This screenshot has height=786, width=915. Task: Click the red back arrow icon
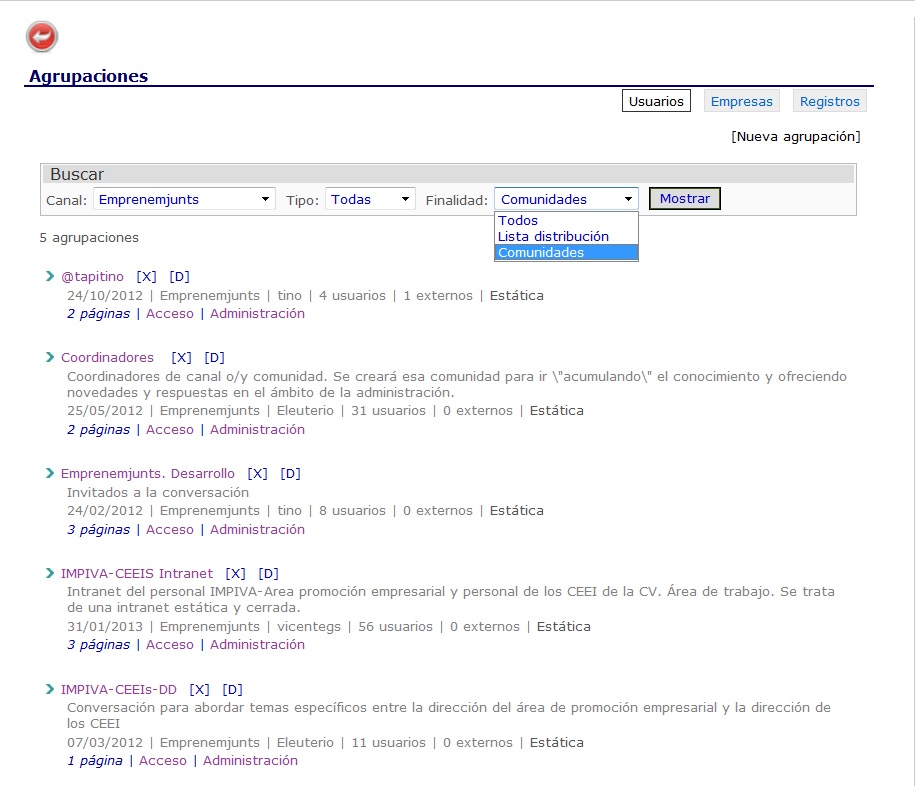[42, 37]
